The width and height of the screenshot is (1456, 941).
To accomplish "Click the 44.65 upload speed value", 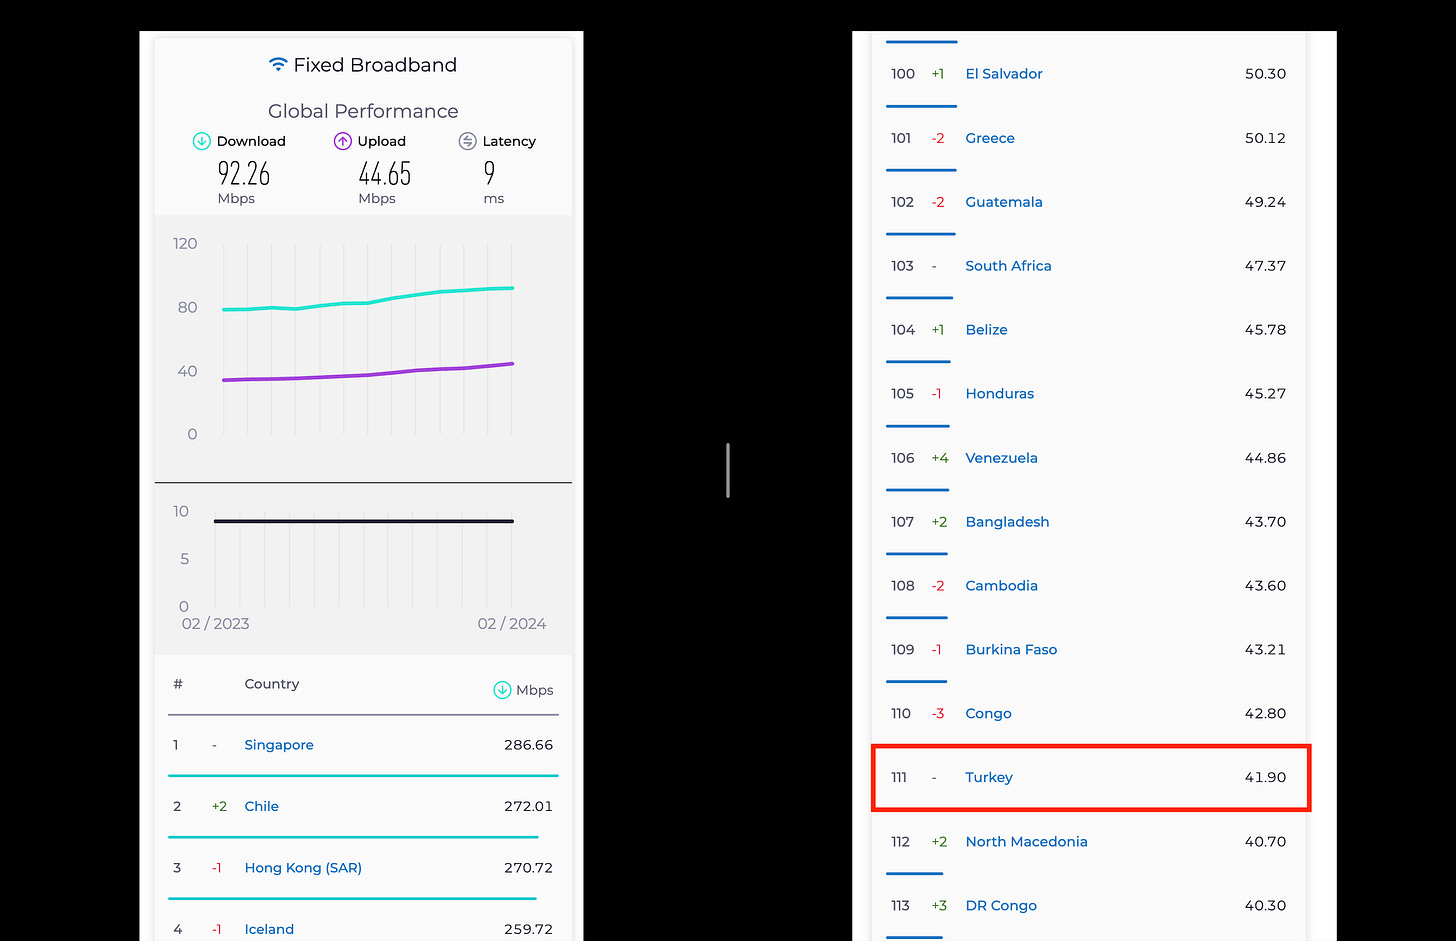I will tap(385, 174).
